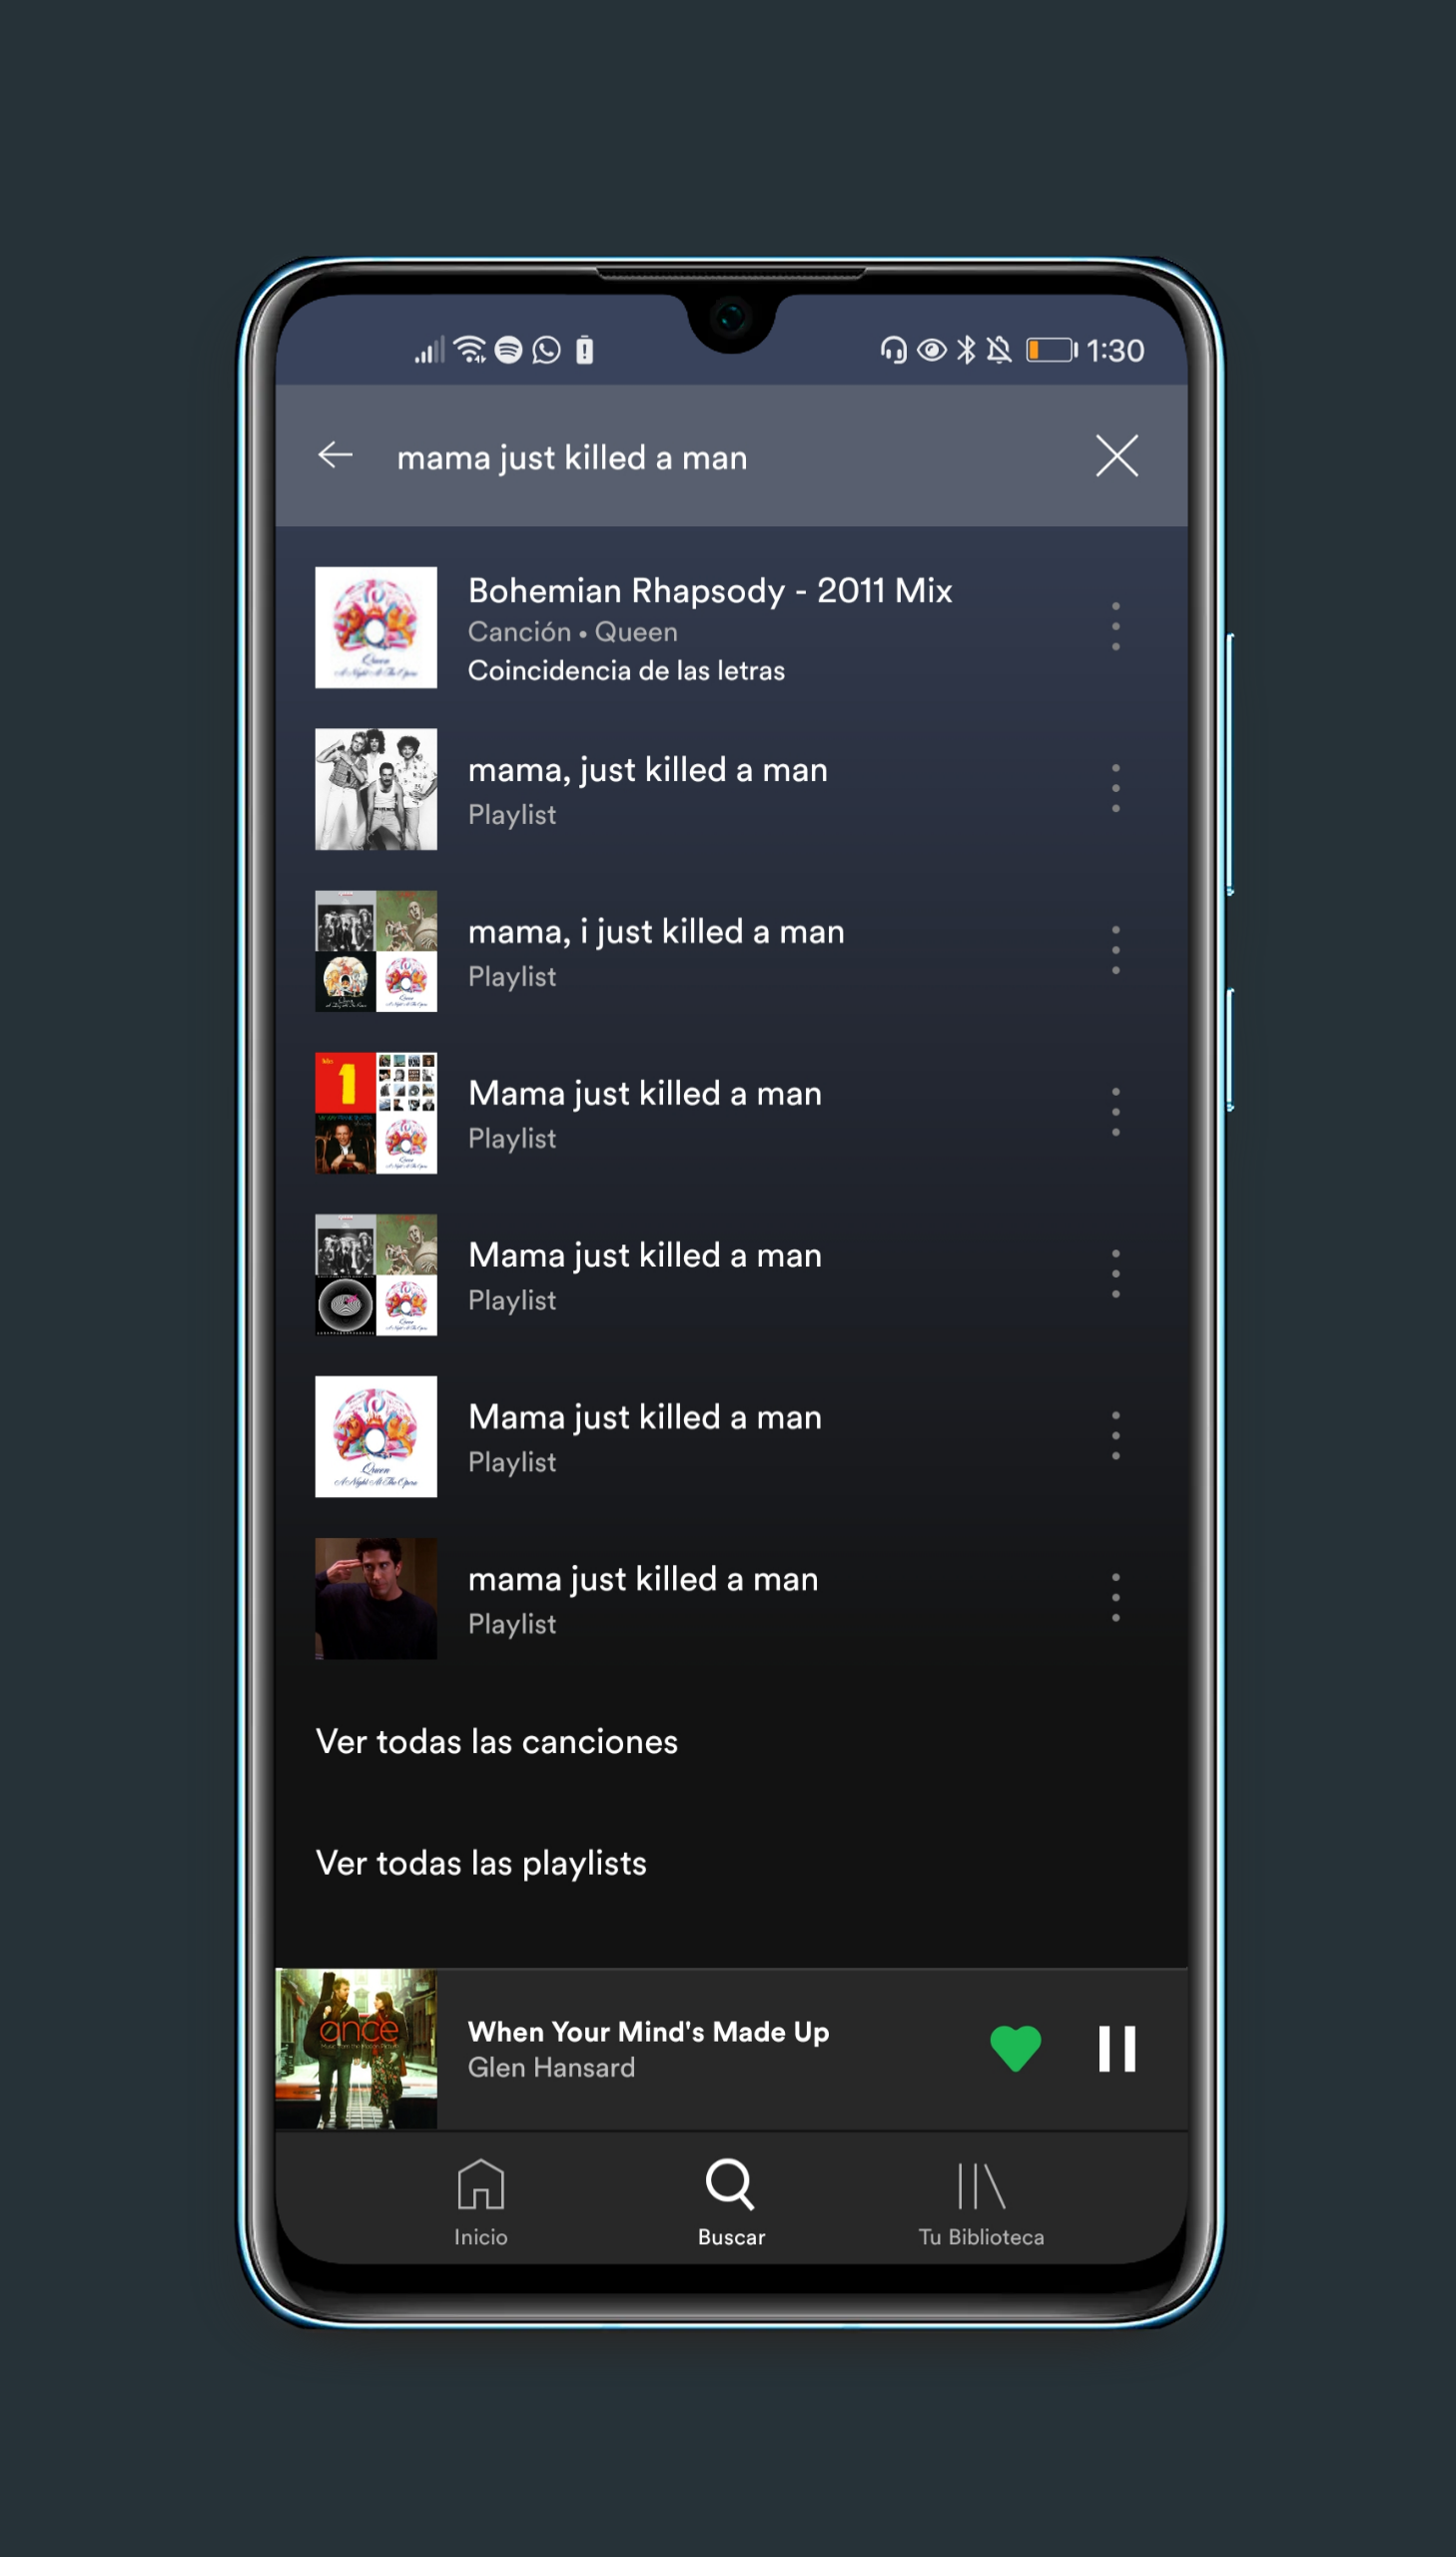Open 'mama, i just killed a man' playlist title

pos(656,933)
